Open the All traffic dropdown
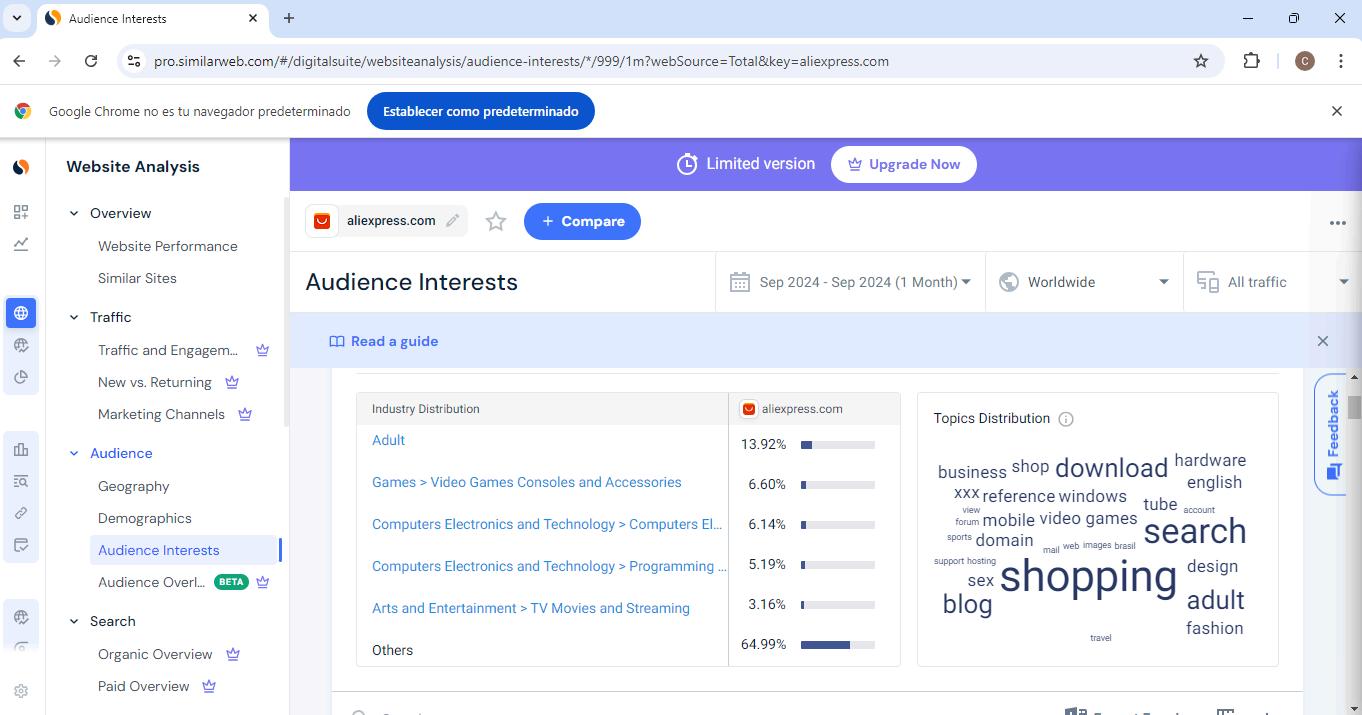 (1272, 282)
